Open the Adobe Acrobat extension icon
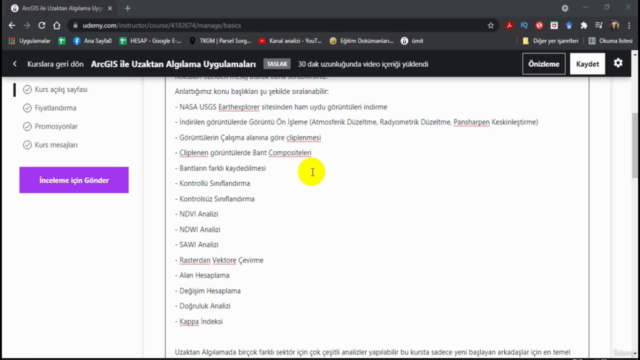Image resolution: width=640 pixels, height=360 pixels. (x=509, y=25)
